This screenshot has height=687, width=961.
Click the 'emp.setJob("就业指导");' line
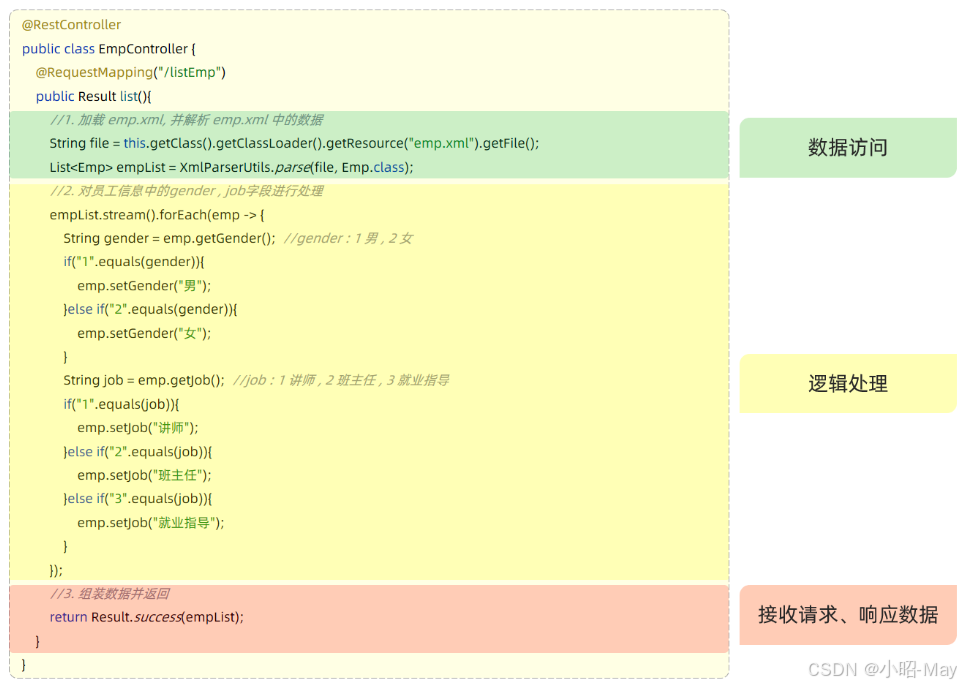[x=151, y=523]
